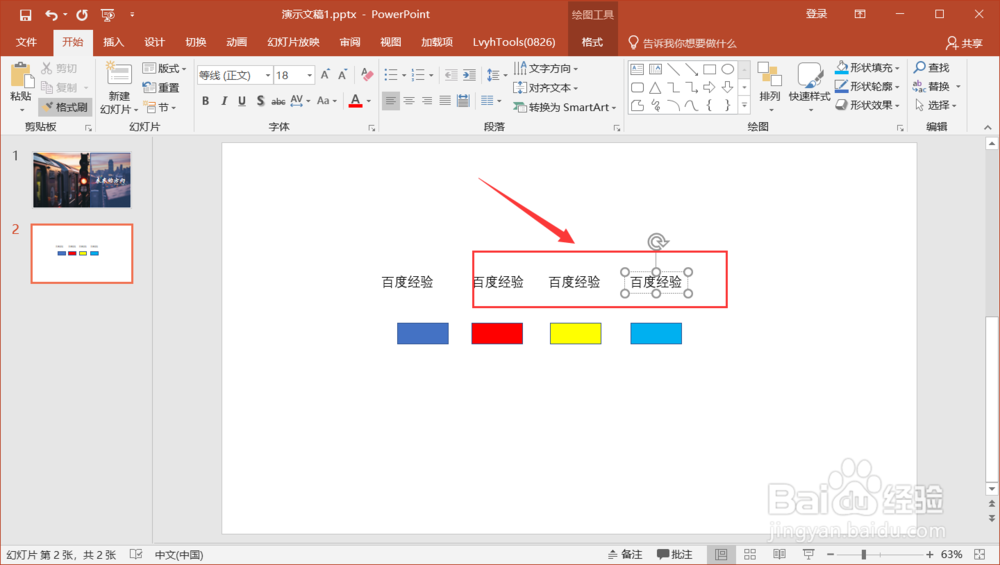Click the Paste clipboard icon

tap(21, 75)
